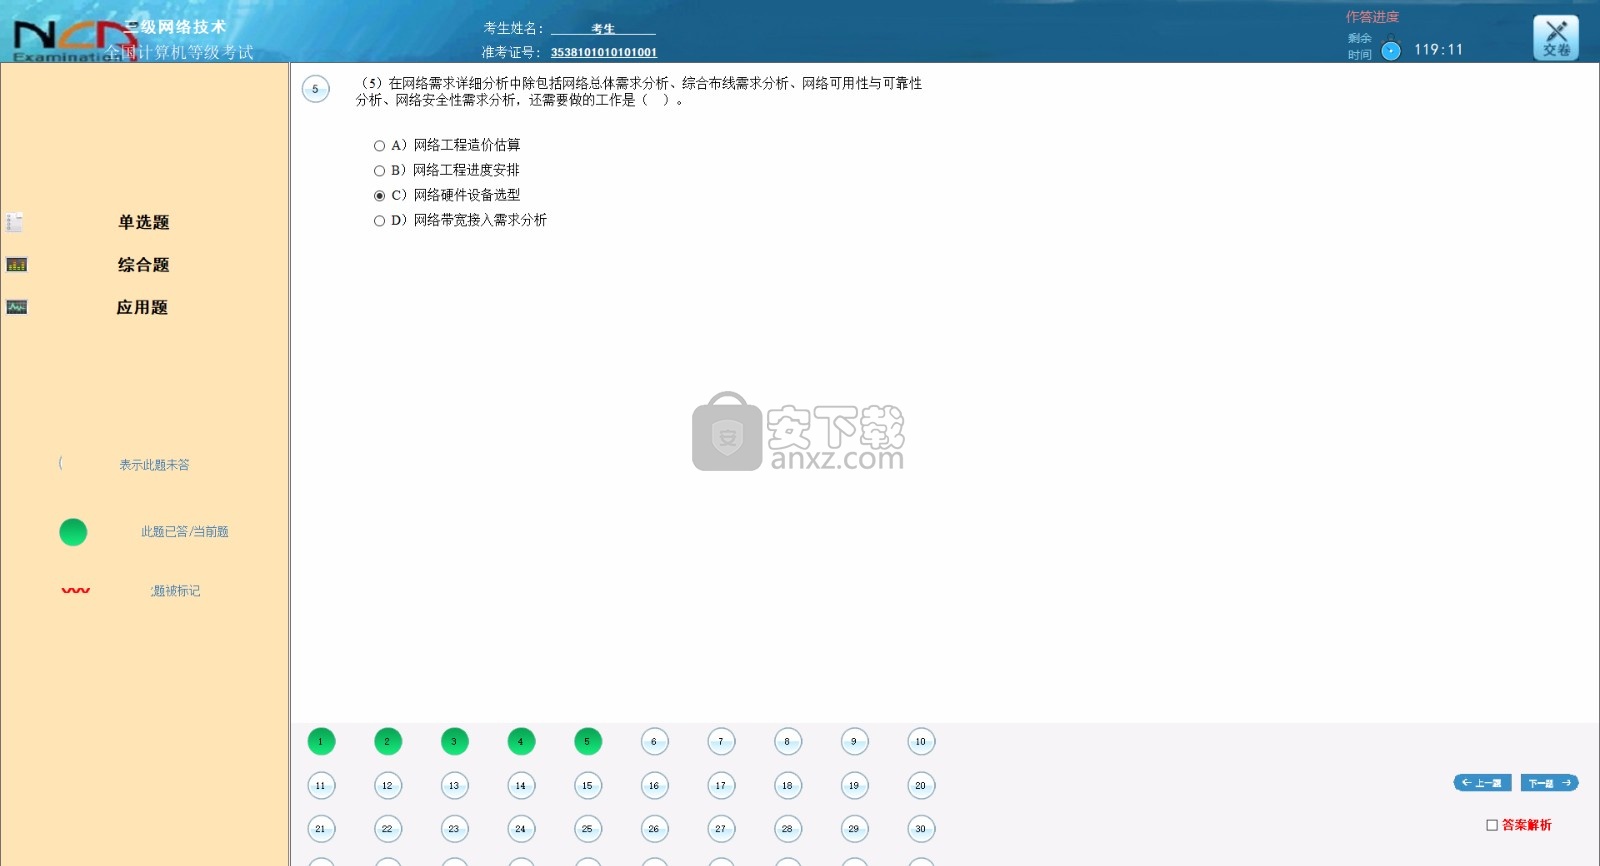Jump to question 26
Image resolution: width=1600 pixels, height=866 pixels.
coord(654,828)
